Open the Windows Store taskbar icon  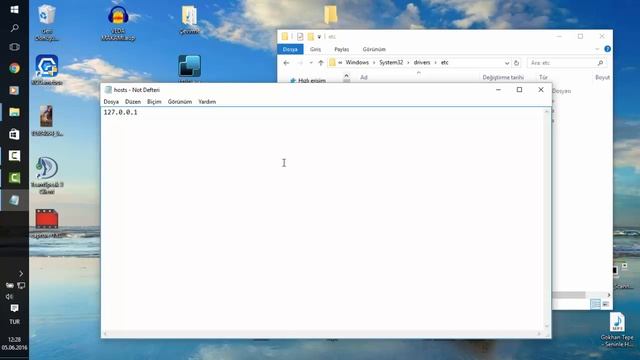point(14,134)
